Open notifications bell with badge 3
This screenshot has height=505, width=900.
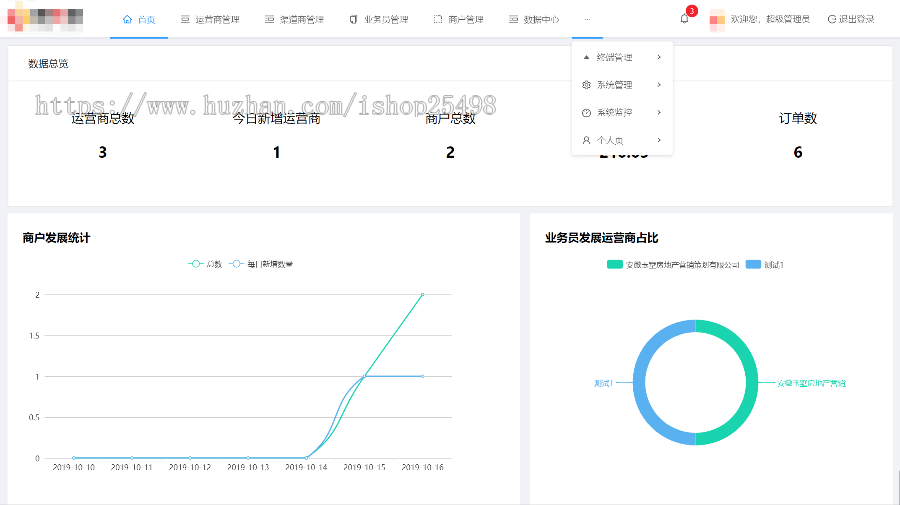[x=685, y=18]
